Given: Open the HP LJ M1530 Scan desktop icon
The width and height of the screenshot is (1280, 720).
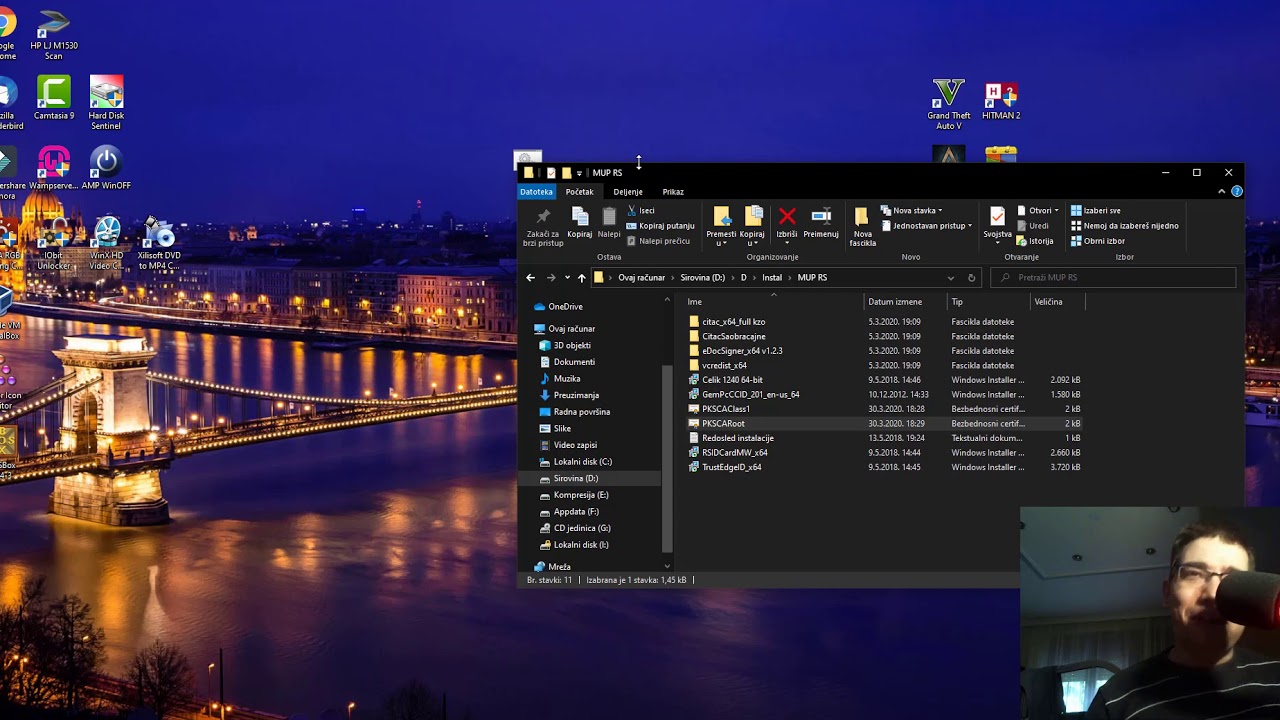Looking at the screenshot, I should (54, 33).
